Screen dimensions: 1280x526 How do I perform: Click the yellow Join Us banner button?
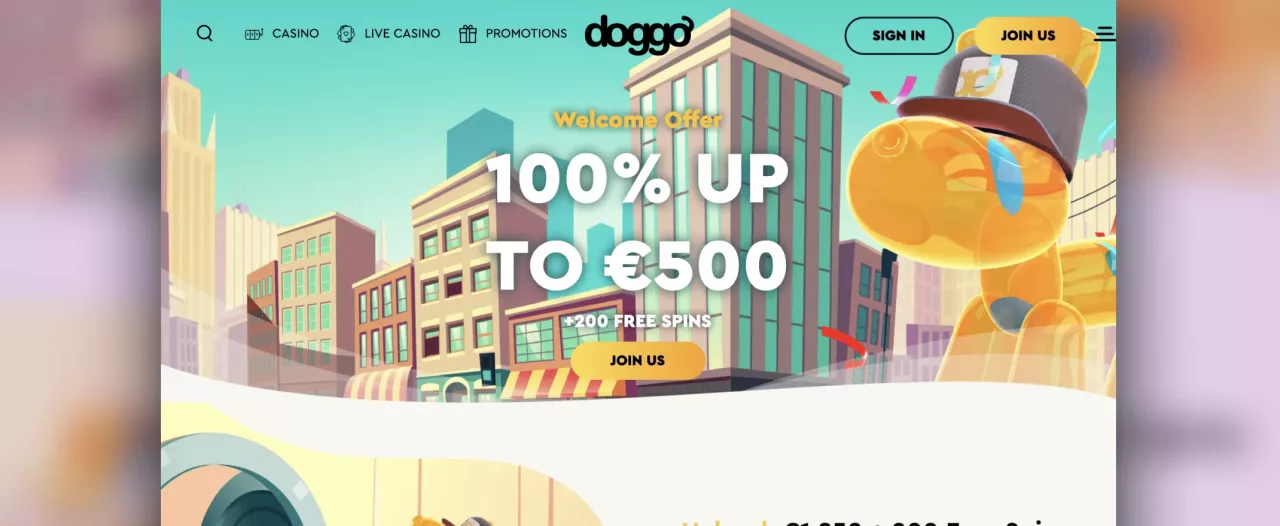pos(638,360)
